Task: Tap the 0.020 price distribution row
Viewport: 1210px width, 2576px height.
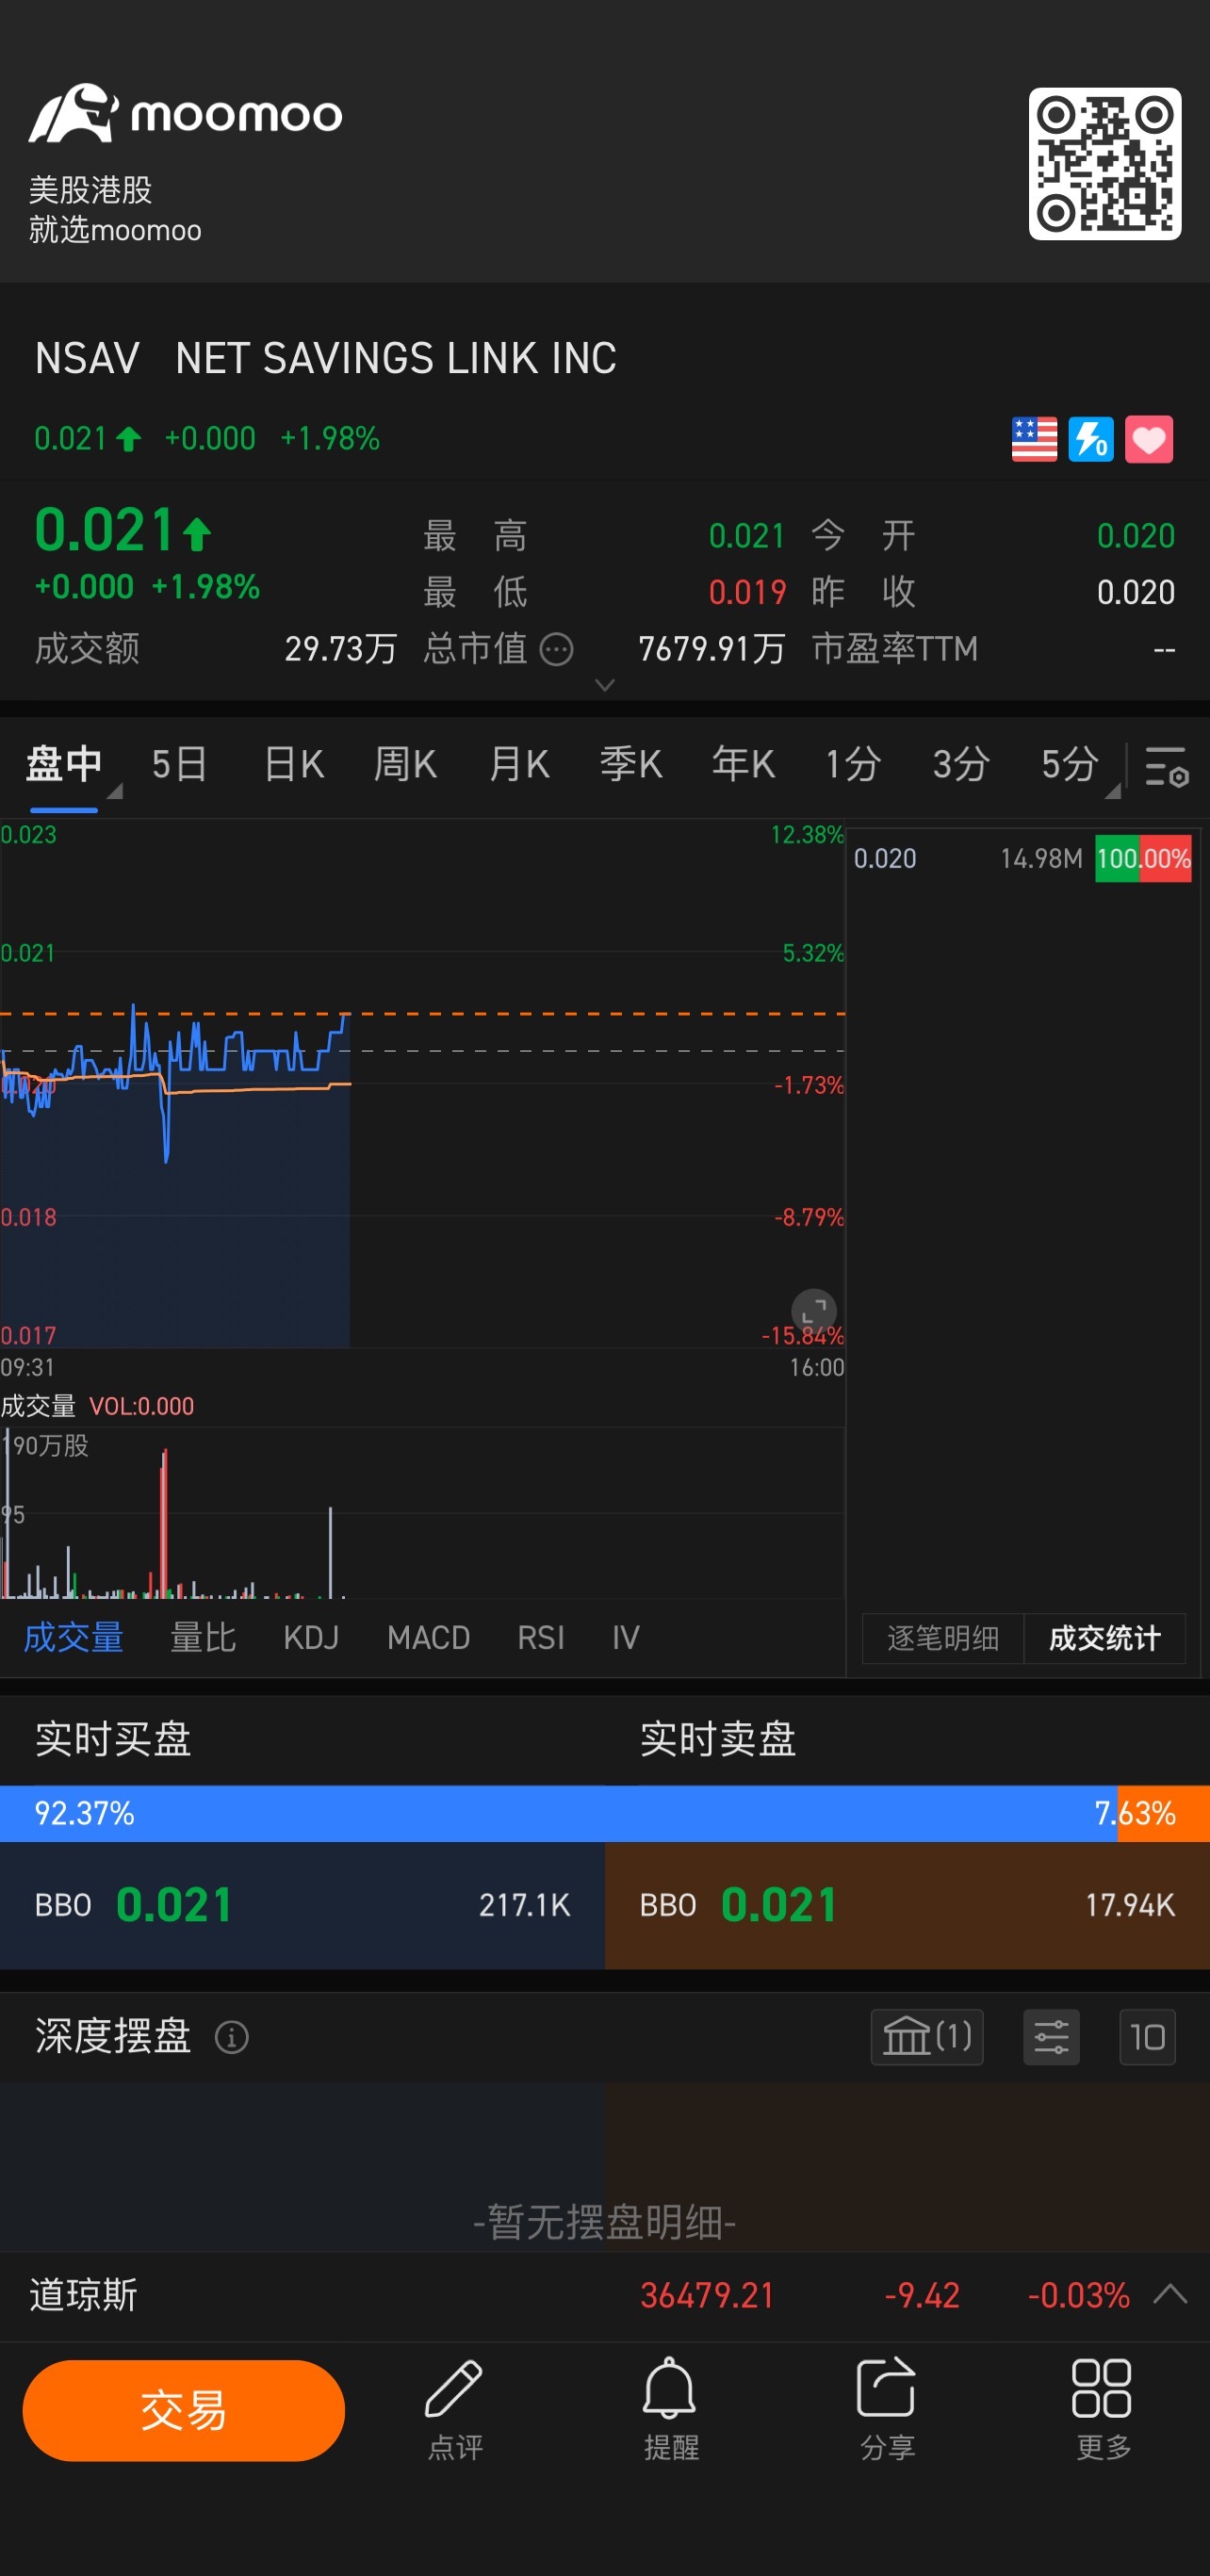Action: [x=1022, y=858]
